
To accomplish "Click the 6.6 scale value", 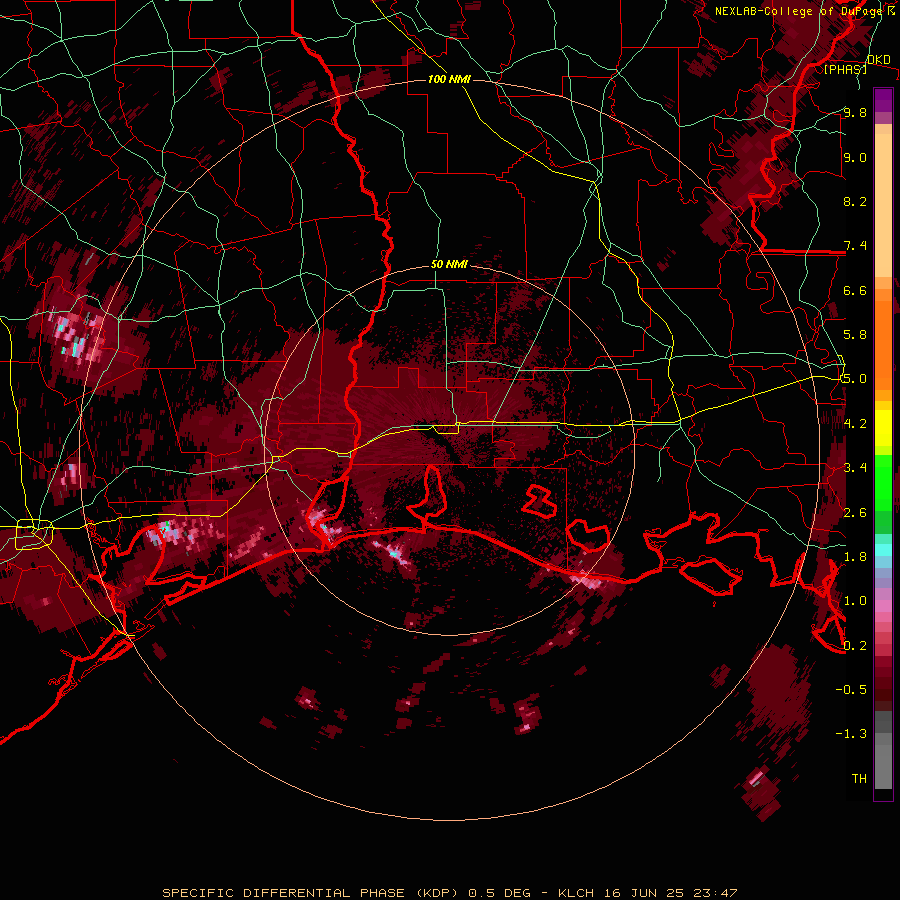I will 855,290.
